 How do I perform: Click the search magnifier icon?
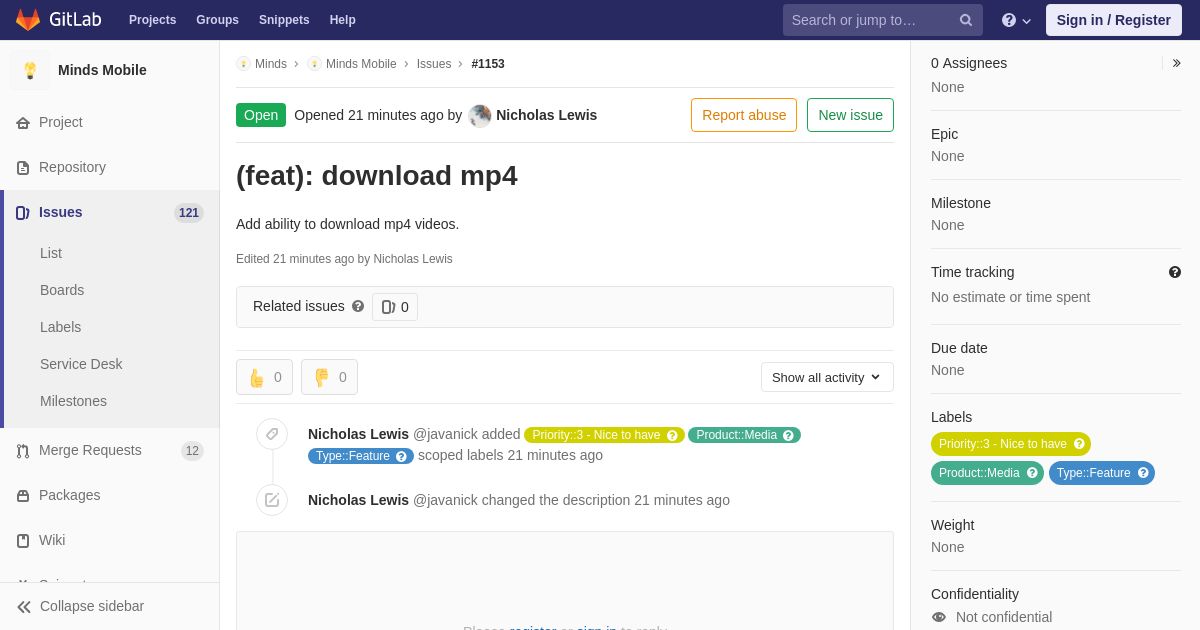pos(965,20)
